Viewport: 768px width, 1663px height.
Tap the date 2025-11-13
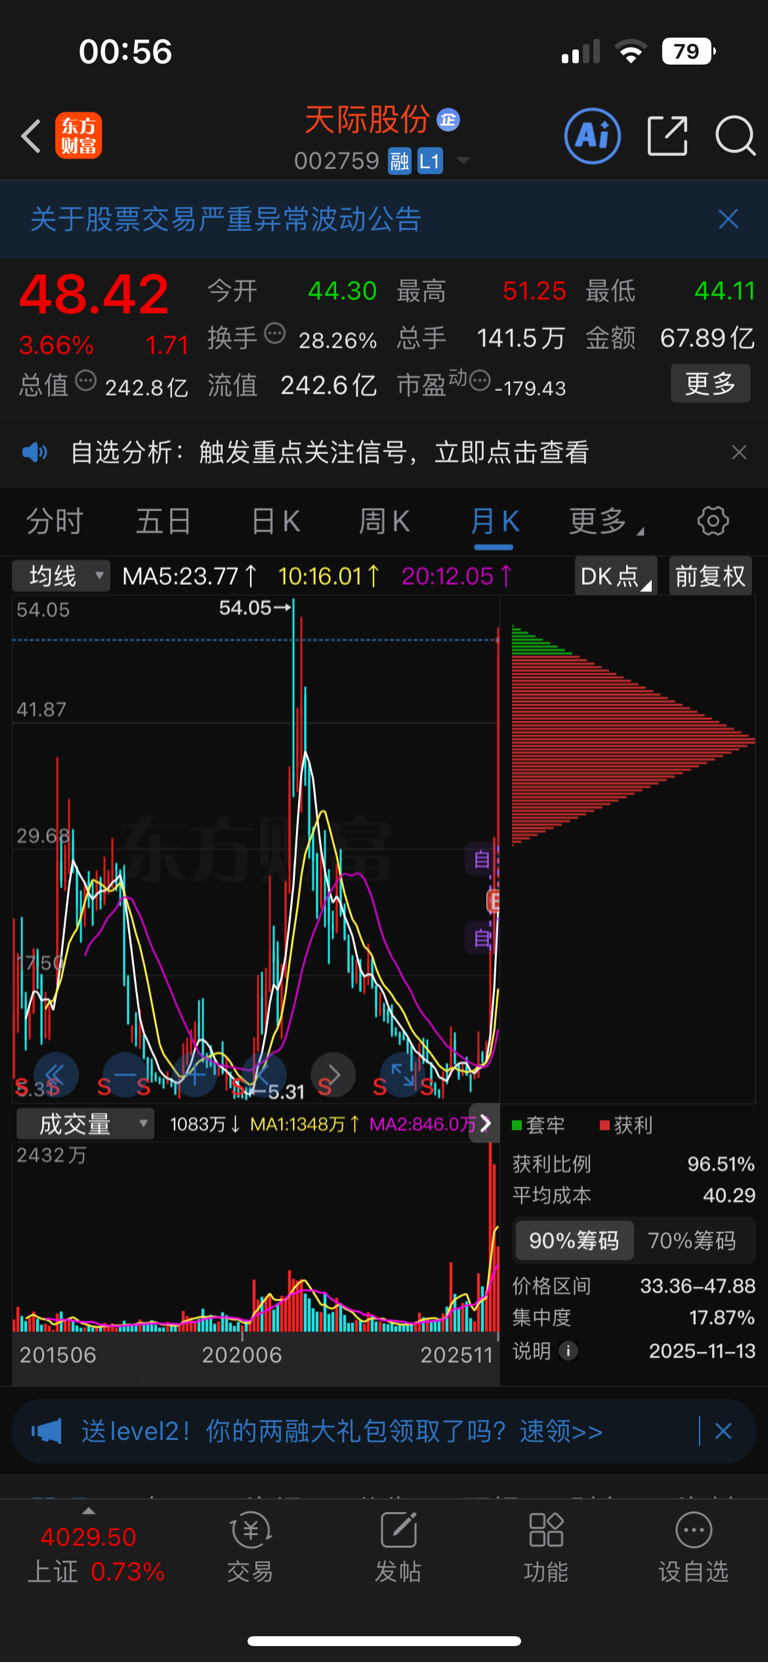click(702, 1351)
